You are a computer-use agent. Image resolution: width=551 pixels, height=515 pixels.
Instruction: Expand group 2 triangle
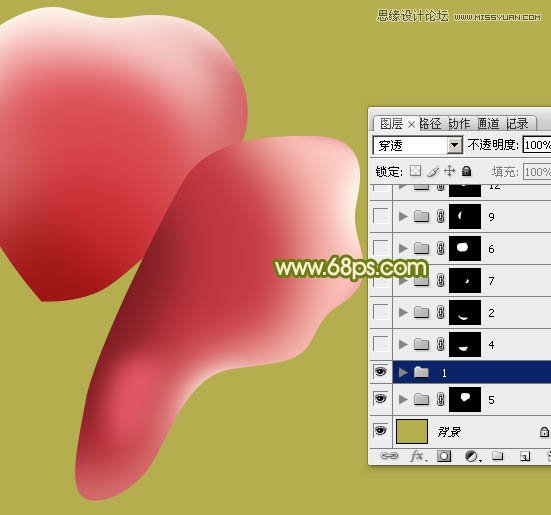pyautogui.click(x=403, y=312)
